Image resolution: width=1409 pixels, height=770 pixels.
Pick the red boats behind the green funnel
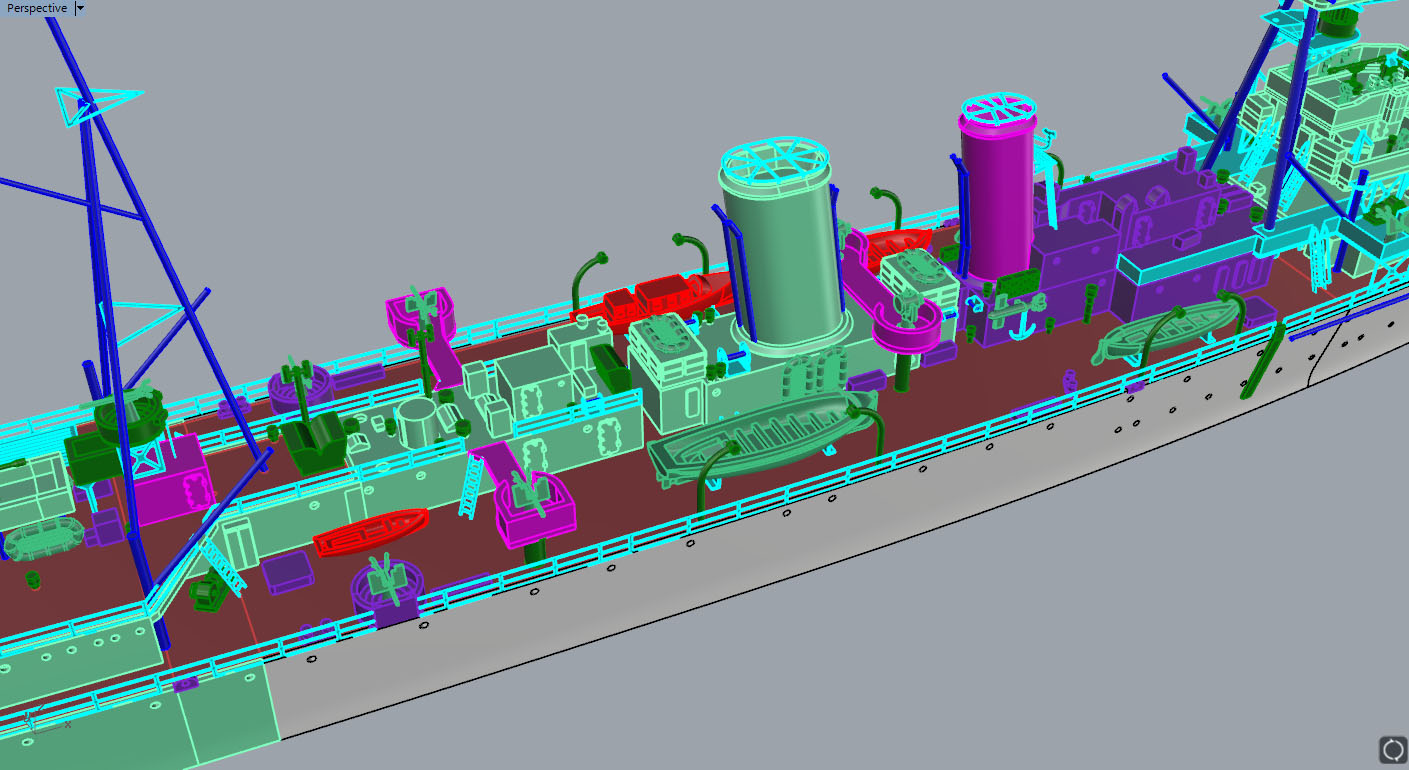point(668,292)
